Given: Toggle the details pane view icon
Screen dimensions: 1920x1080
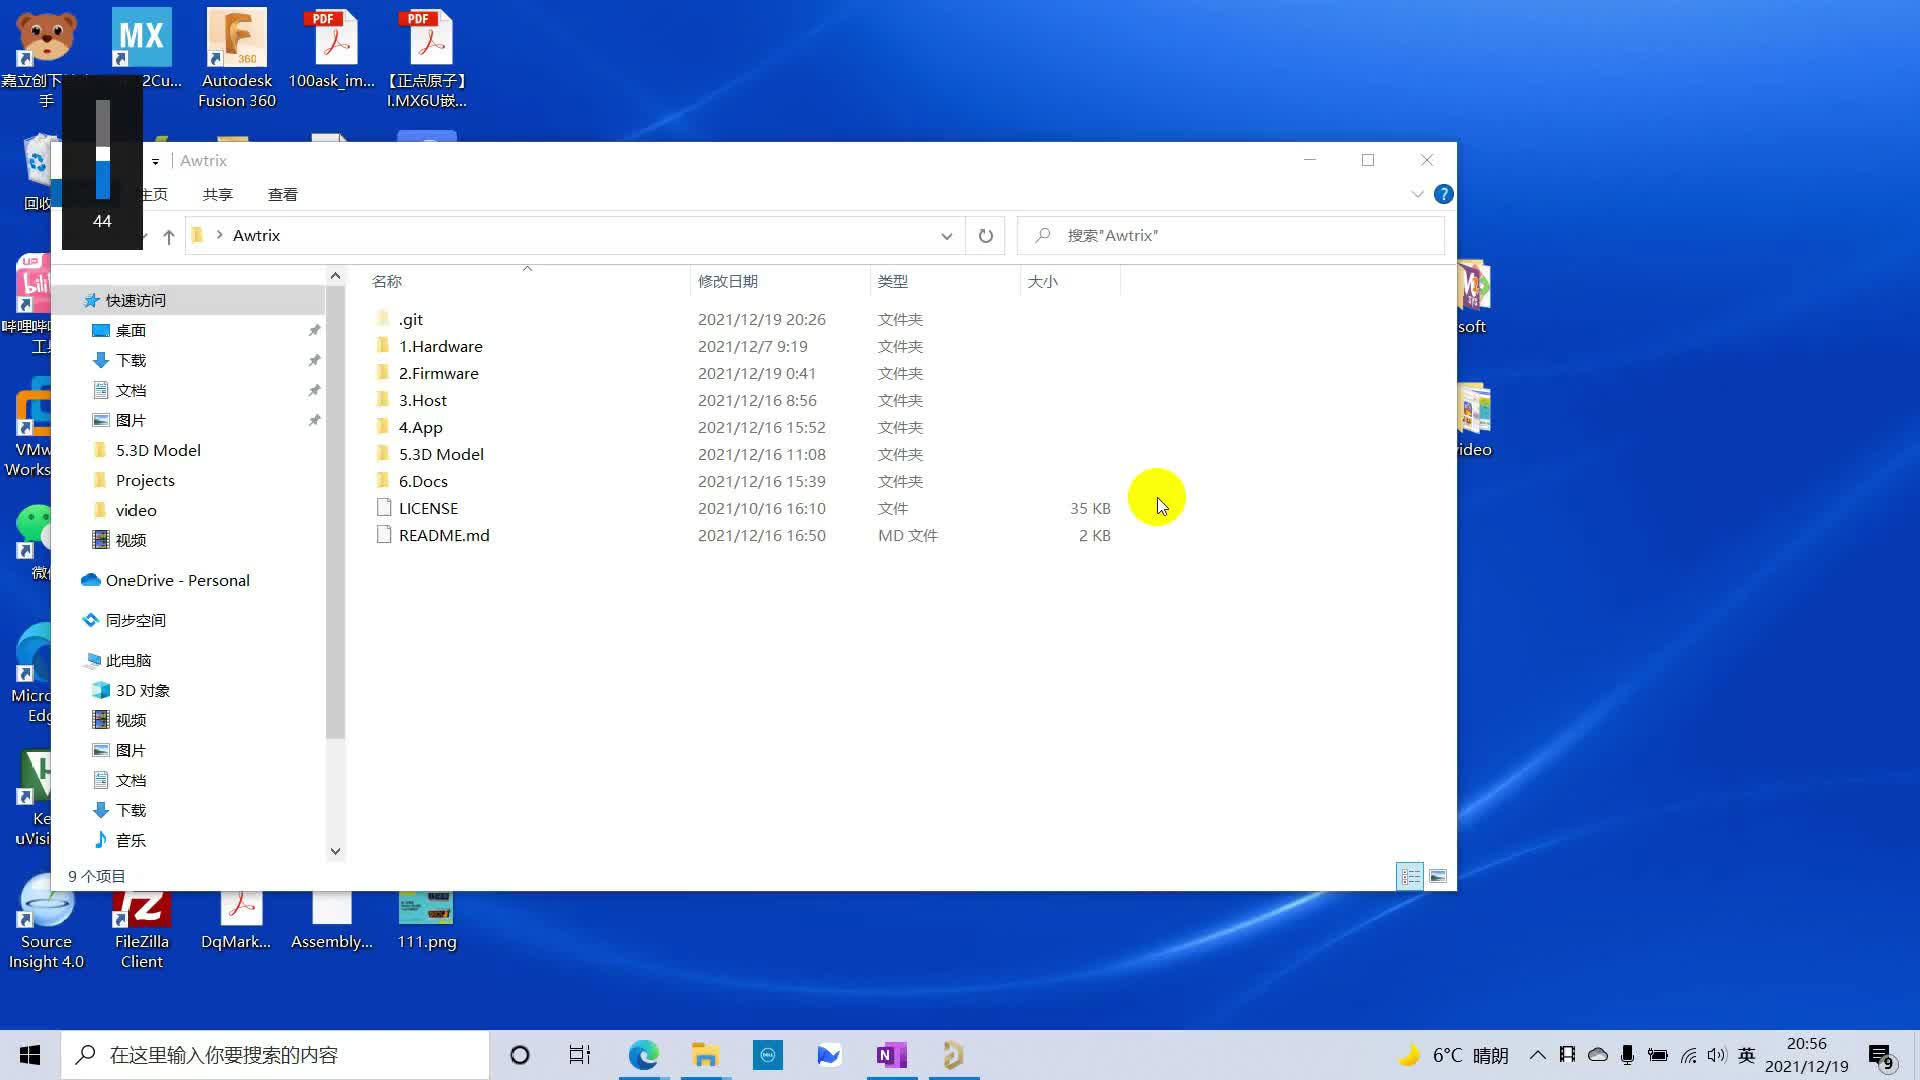Looking at the screenshot, I should point(1439,876).
